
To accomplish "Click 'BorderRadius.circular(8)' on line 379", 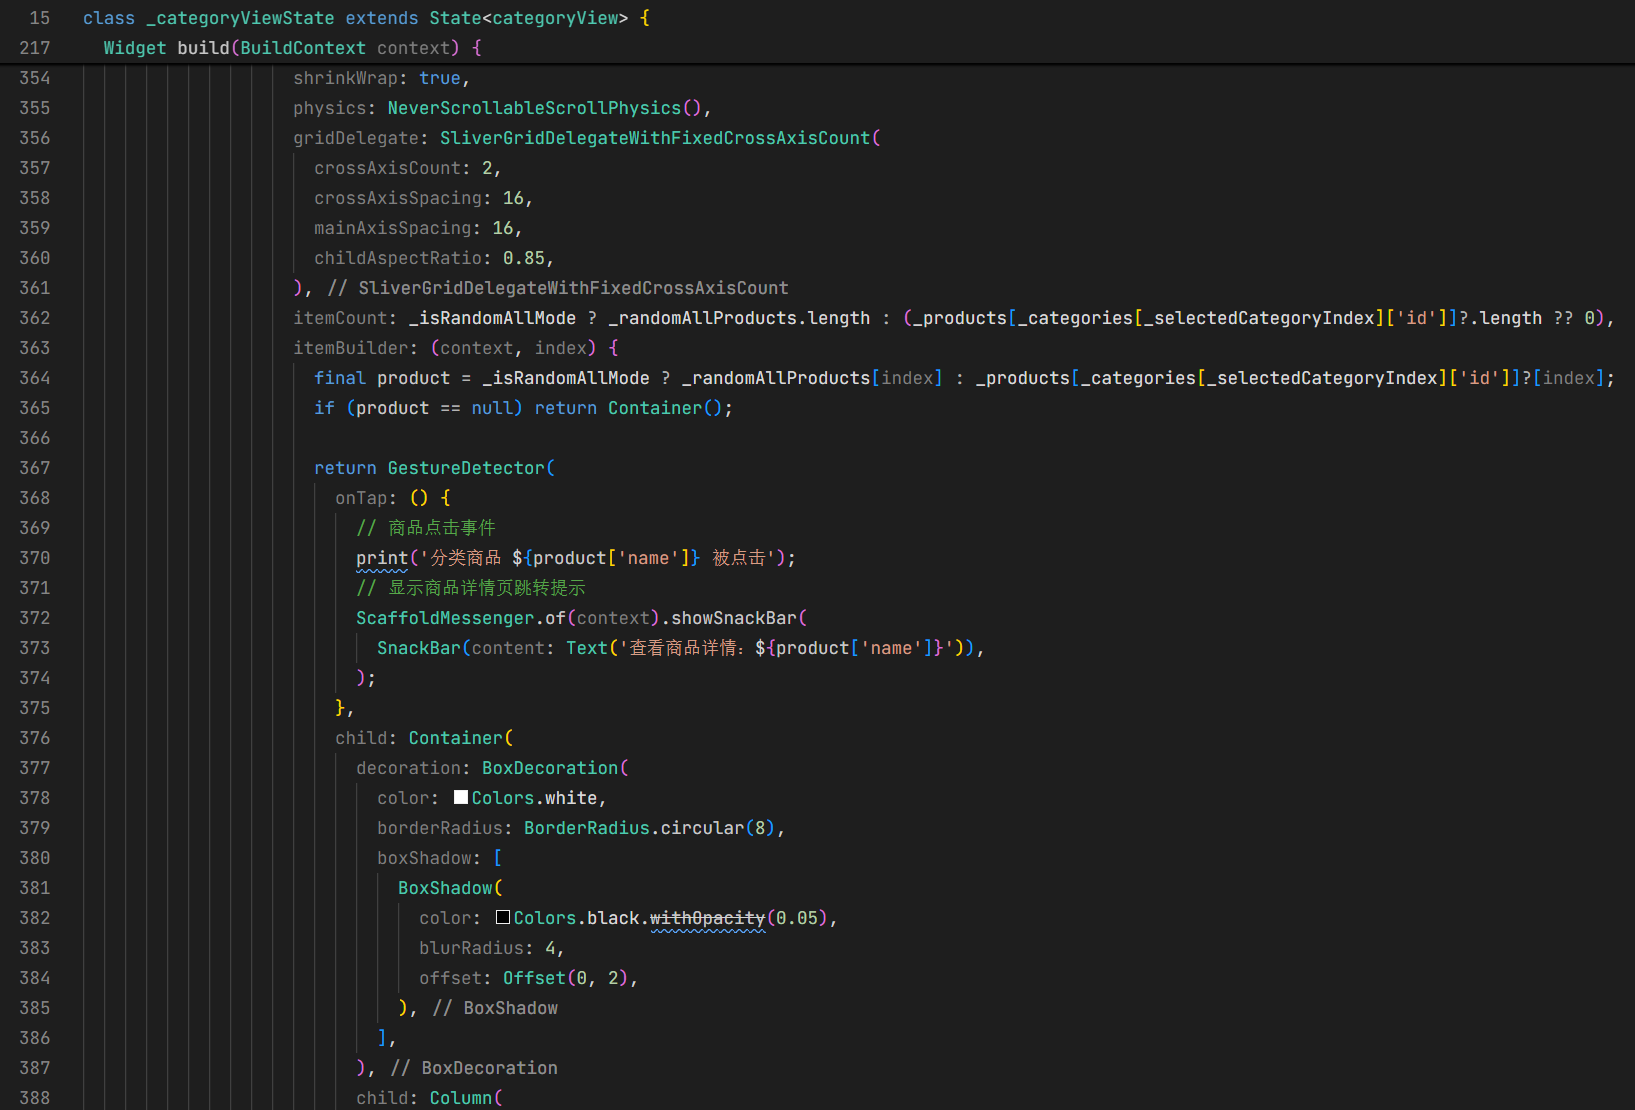I will coord(650,828).
